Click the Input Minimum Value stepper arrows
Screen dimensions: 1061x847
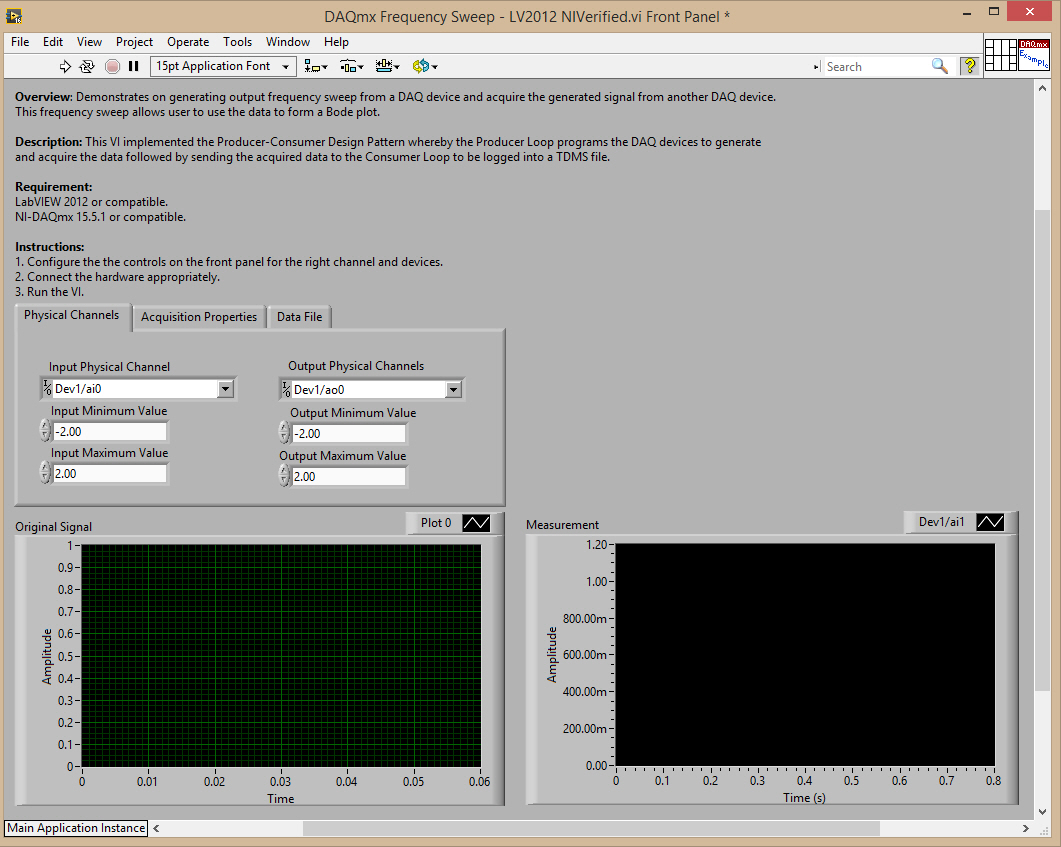pyautogui.click(x=45, y=431)
